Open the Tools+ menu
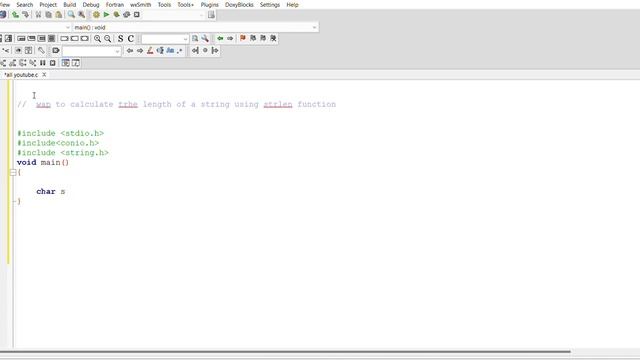 185,4
